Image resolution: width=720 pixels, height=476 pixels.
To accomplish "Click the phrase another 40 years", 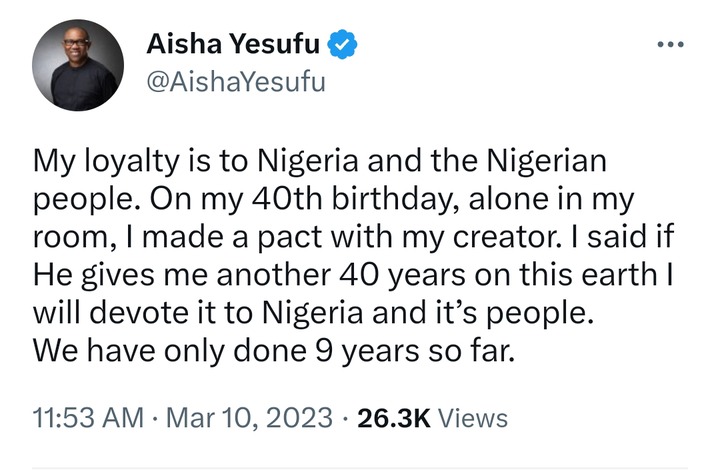I will [x=341, y=275].
